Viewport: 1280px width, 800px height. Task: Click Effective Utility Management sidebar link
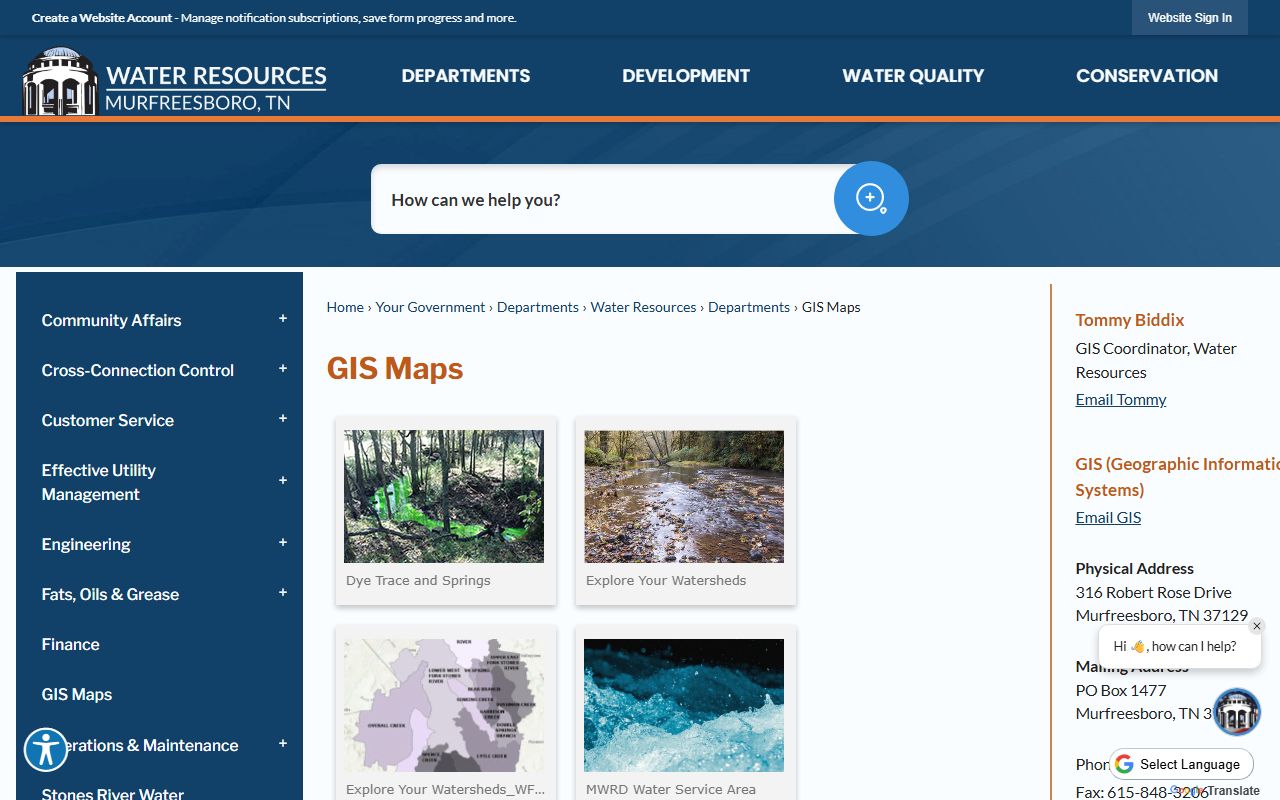click(99, 482)
